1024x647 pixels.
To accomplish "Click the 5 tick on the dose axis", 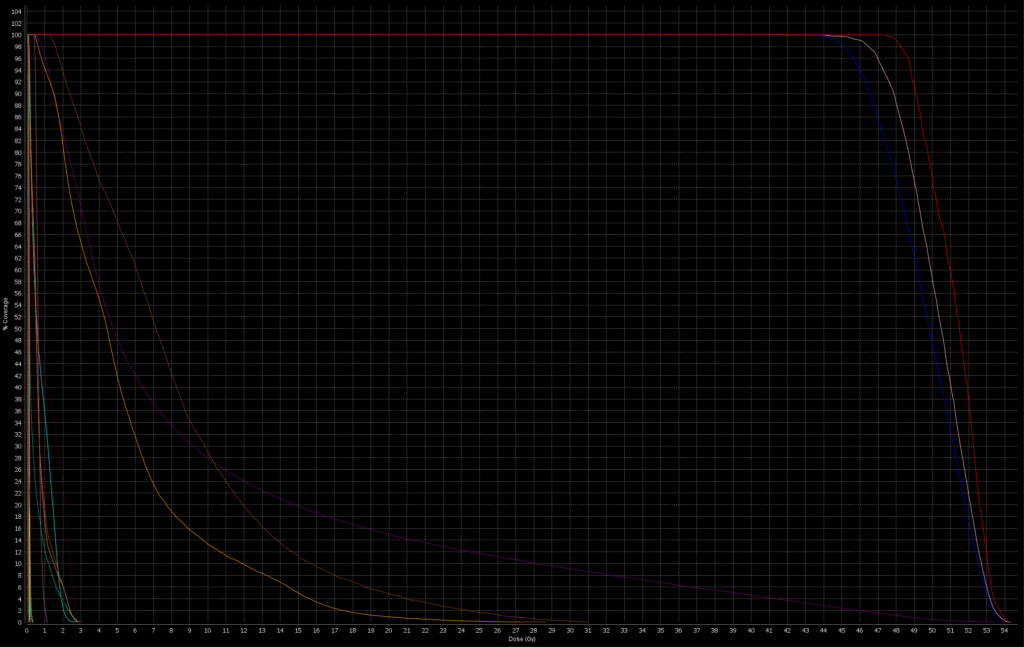I will coord(117,630).
